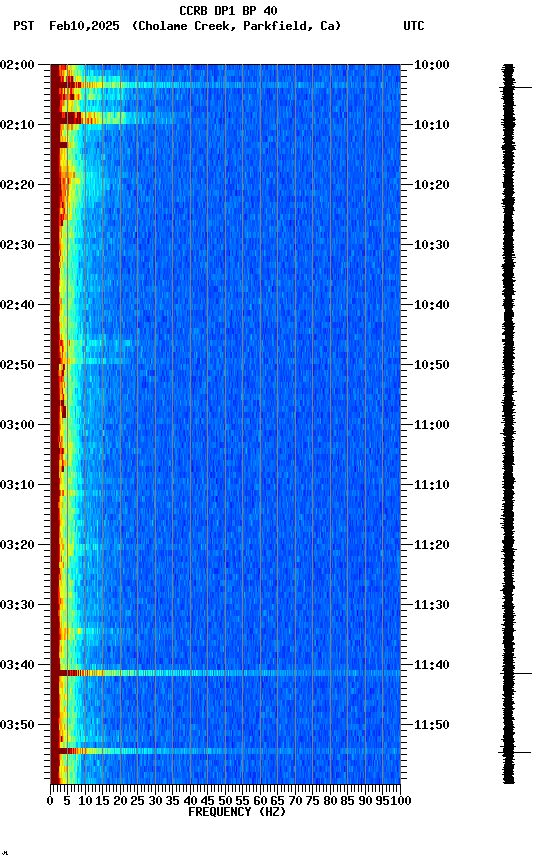Click the UTC time label 11:10
This screenshot has height=864, width=552.
(431, 485)
